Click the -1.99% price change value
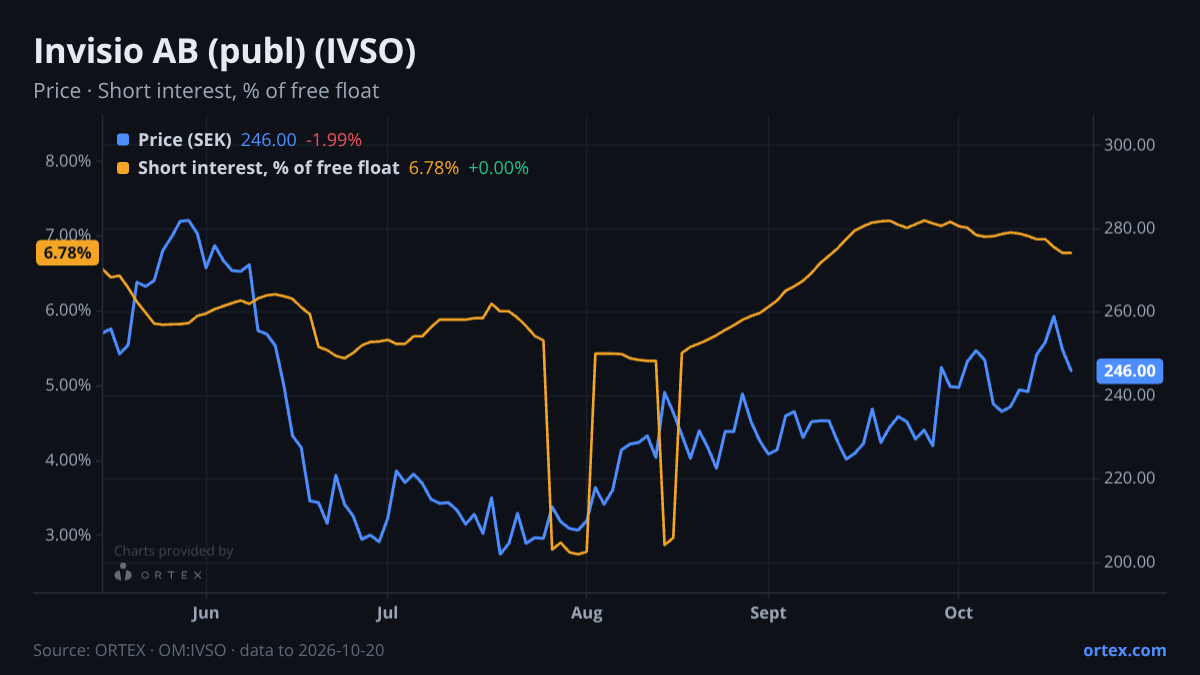This screenshot has width=1200, height=675. (x=333, y=140)
